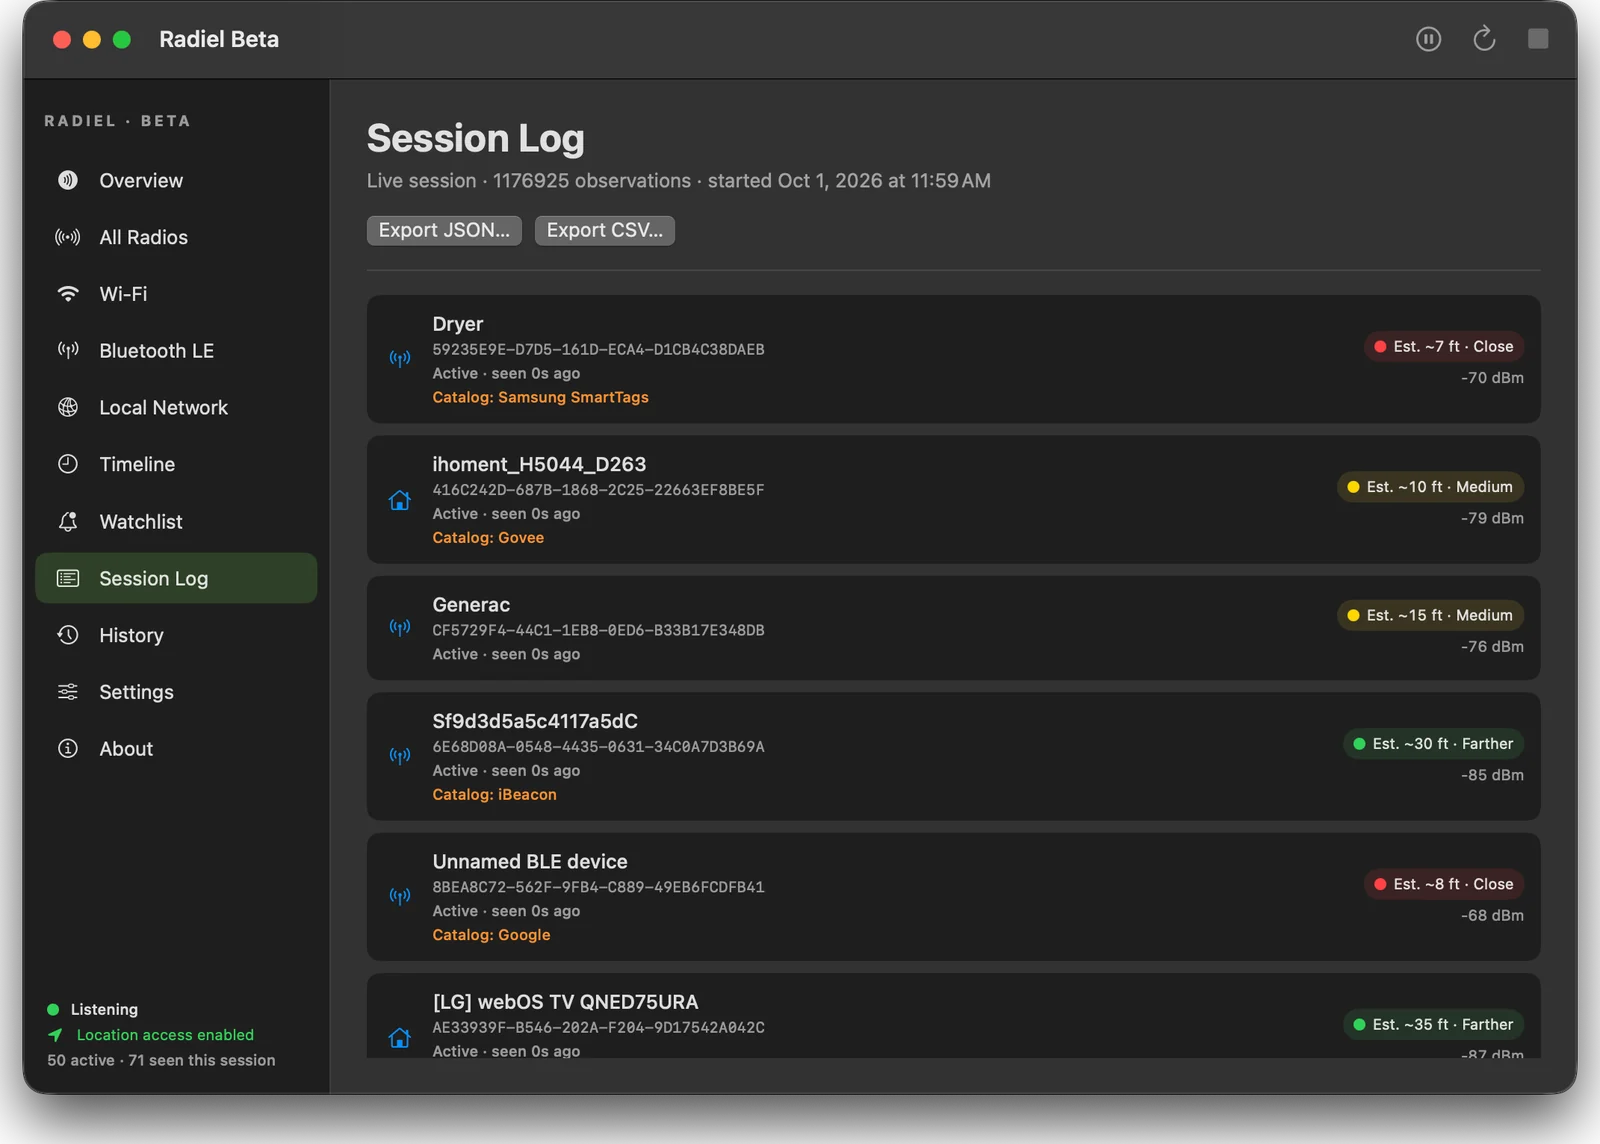Viewport: 1600px width, 1144px height.
Task: Click the Session Log list icon
Action: [68, 578]
